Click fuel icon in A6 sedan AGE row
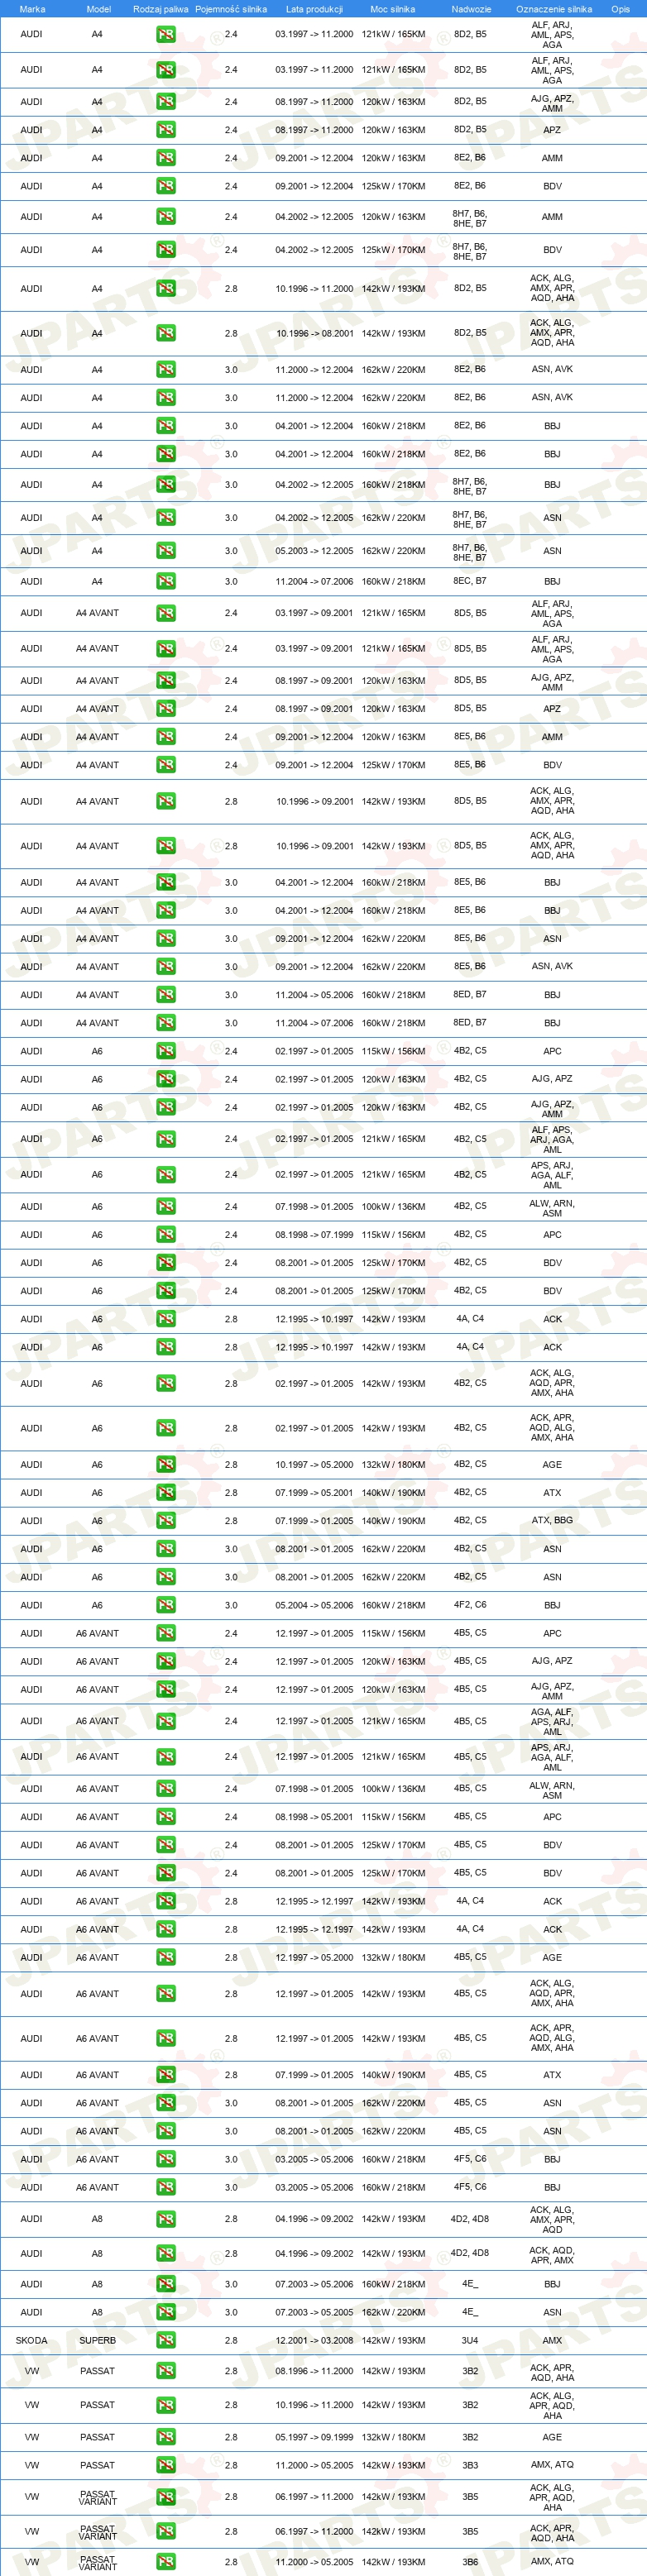647x2576 pixels. [166, 1465]
